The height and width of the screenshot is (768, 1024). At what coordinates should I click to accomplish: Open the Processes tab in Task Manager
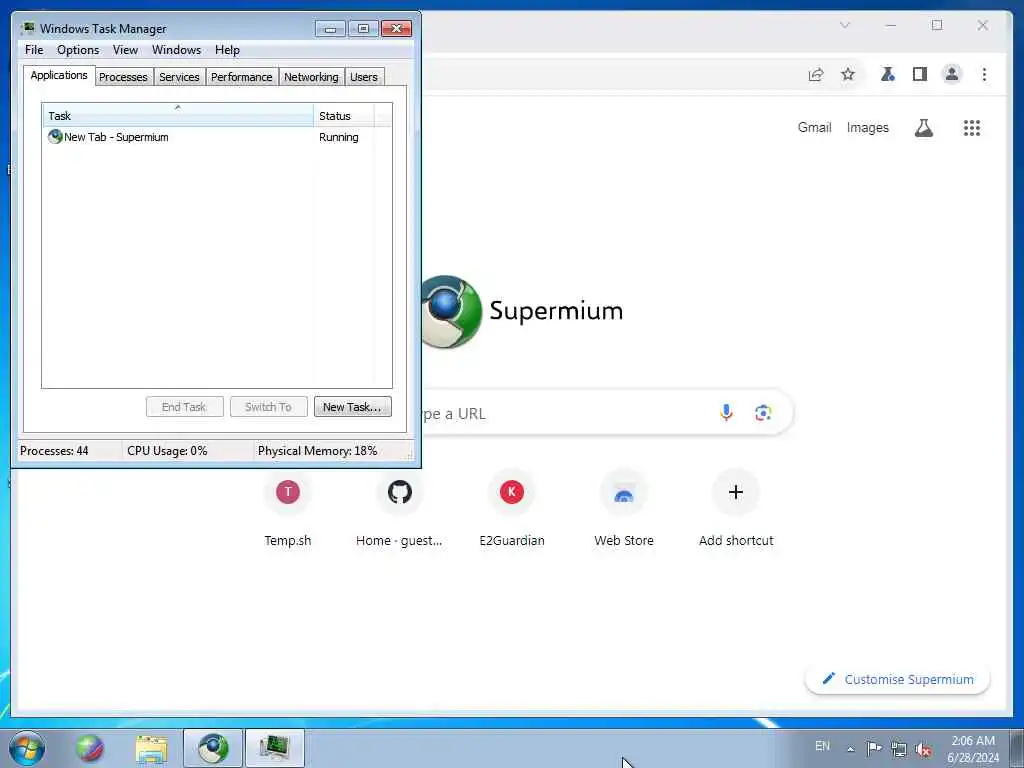point(123,77)
